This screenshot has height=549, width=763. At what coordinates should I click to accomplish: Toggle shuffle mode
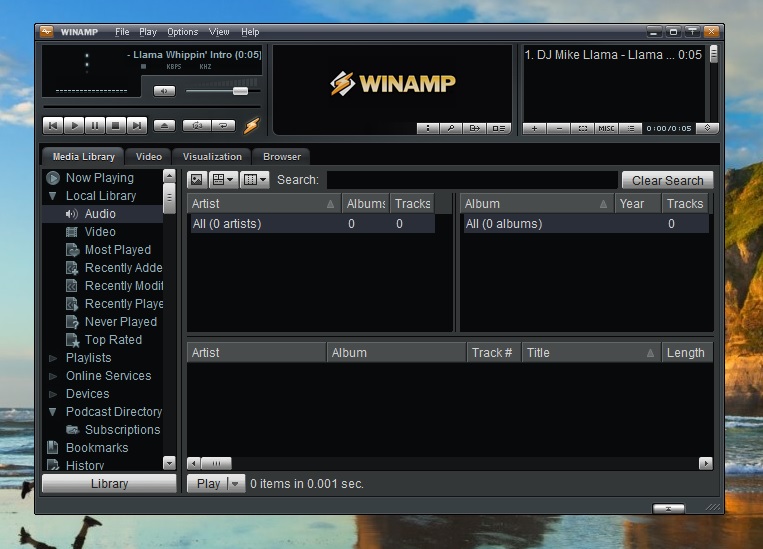(x=197, y=126)
